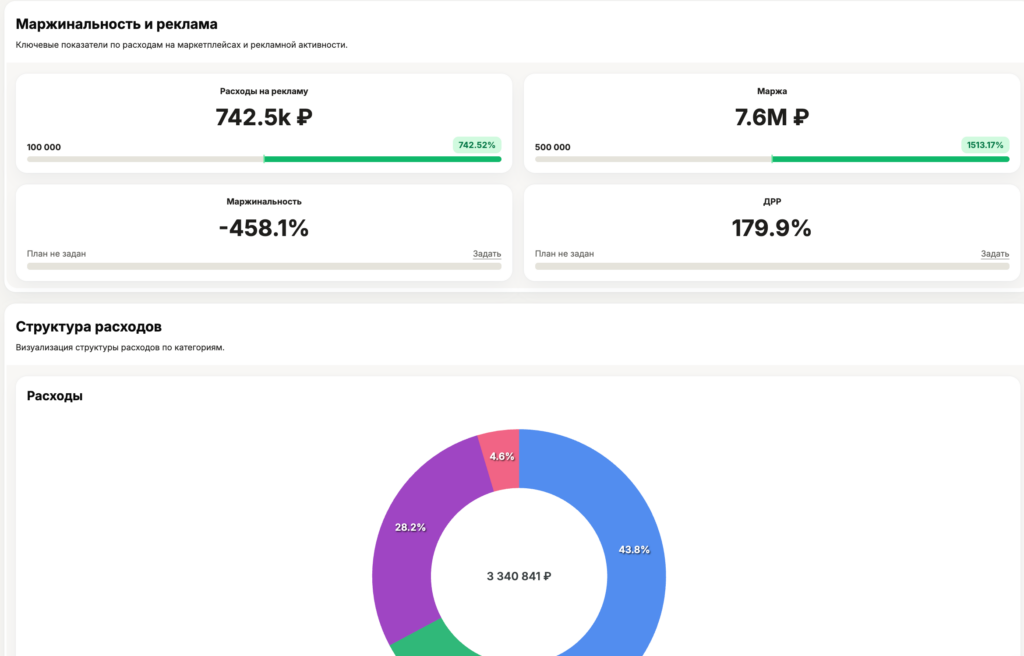Select the green donut chart segment
The width and height of the screenshot is (1024, 656).
click(x=420, y=644)
